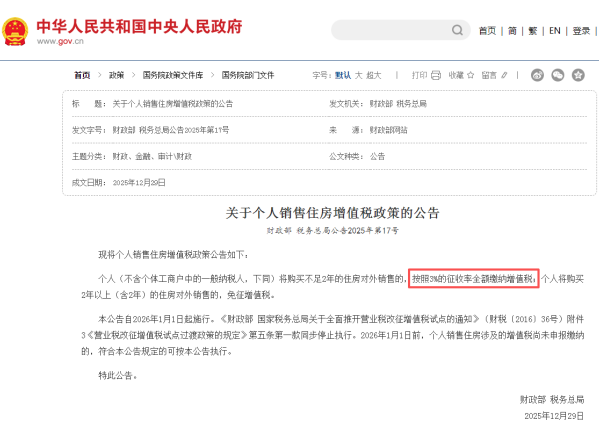Screen dimensions: 599x425
Task: Open 国务院部门文件 breadcrumb link
Action: pos(248,75)
